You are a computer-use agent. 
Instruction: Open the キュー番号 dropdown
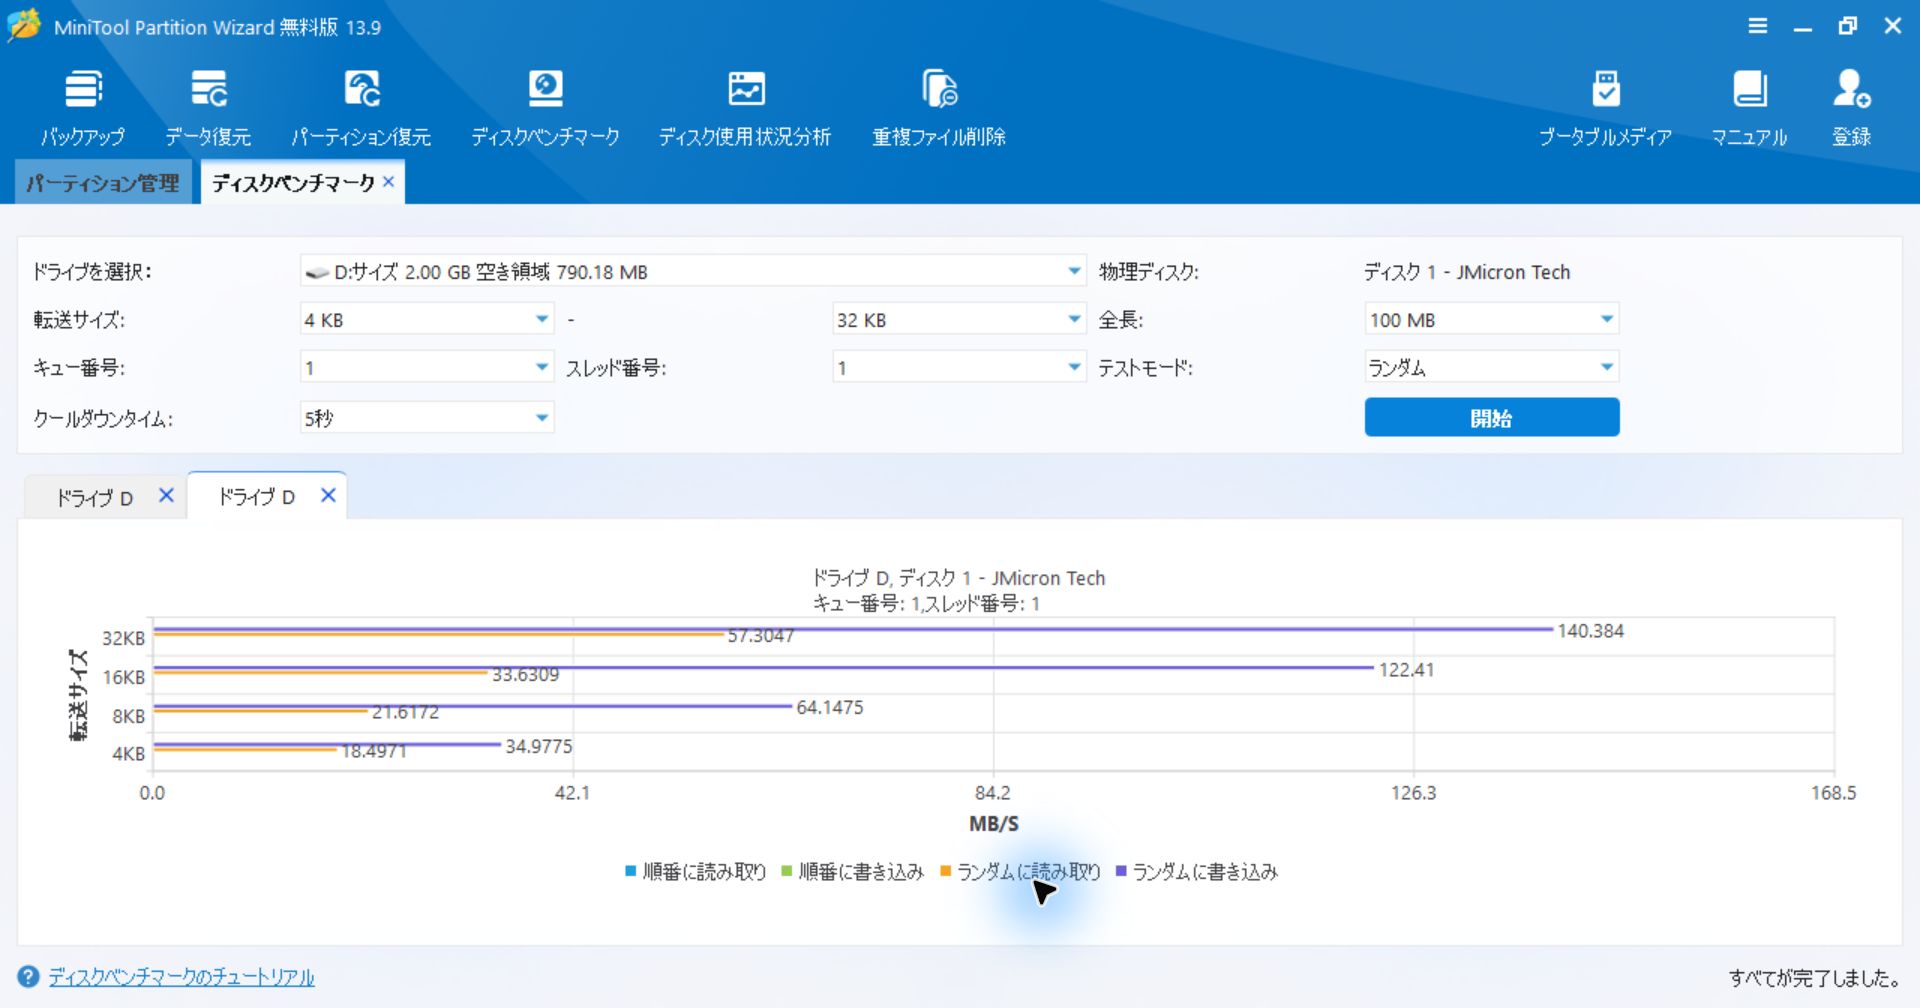coord(427,367)
